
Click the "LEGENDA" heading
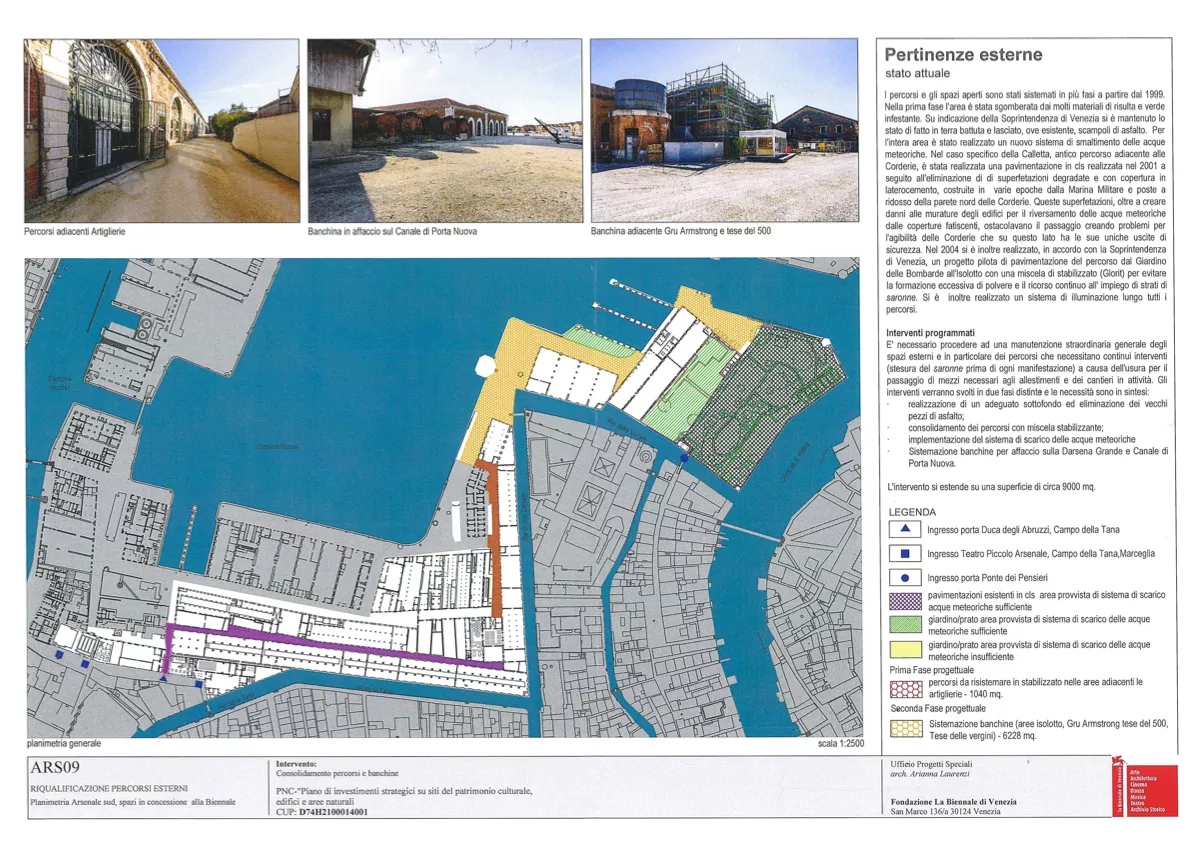click(x=912, y=512)
